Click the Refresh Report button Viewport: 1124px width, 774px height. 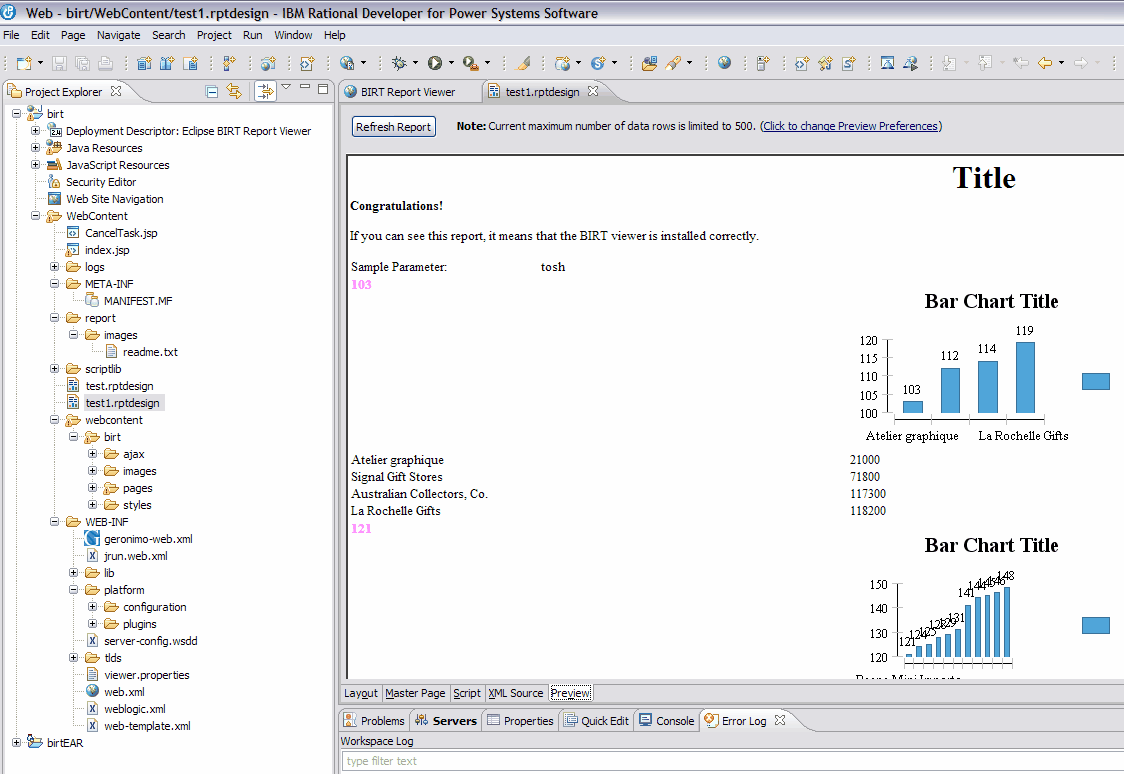click(394, 127)
